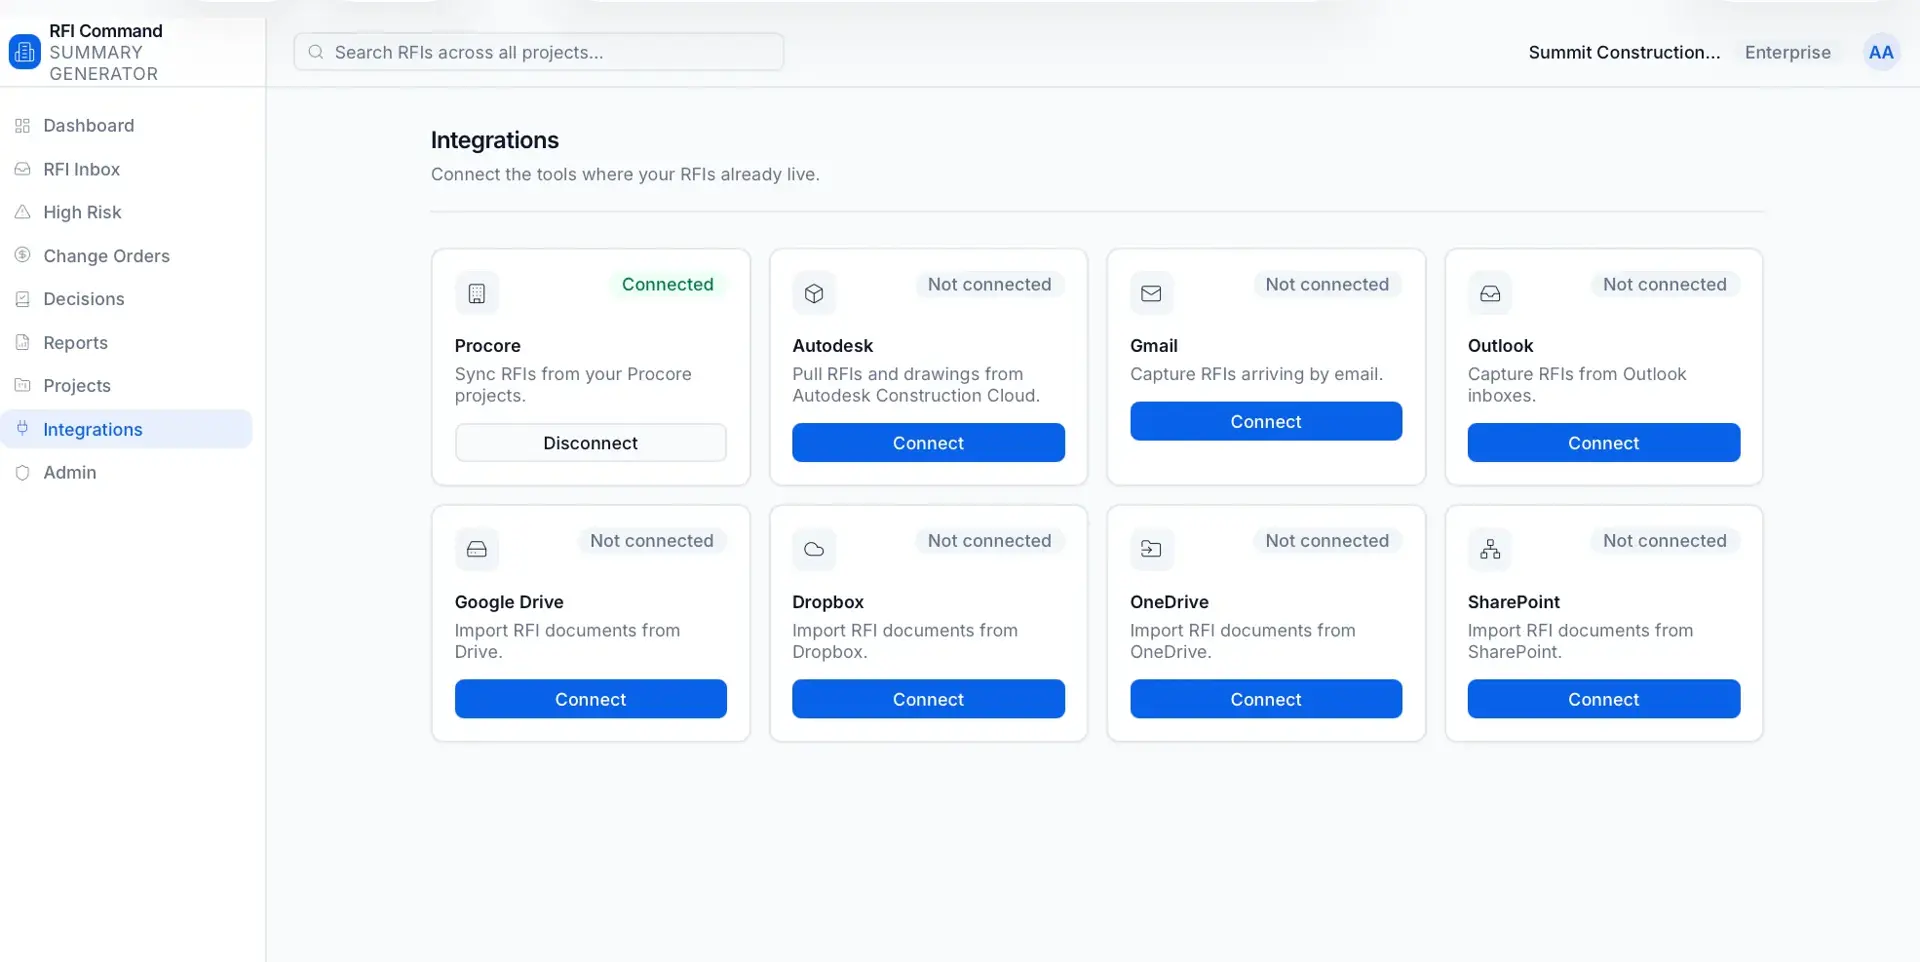
Task: Click the Dropbox cloud icon
Action: [814, 549]
